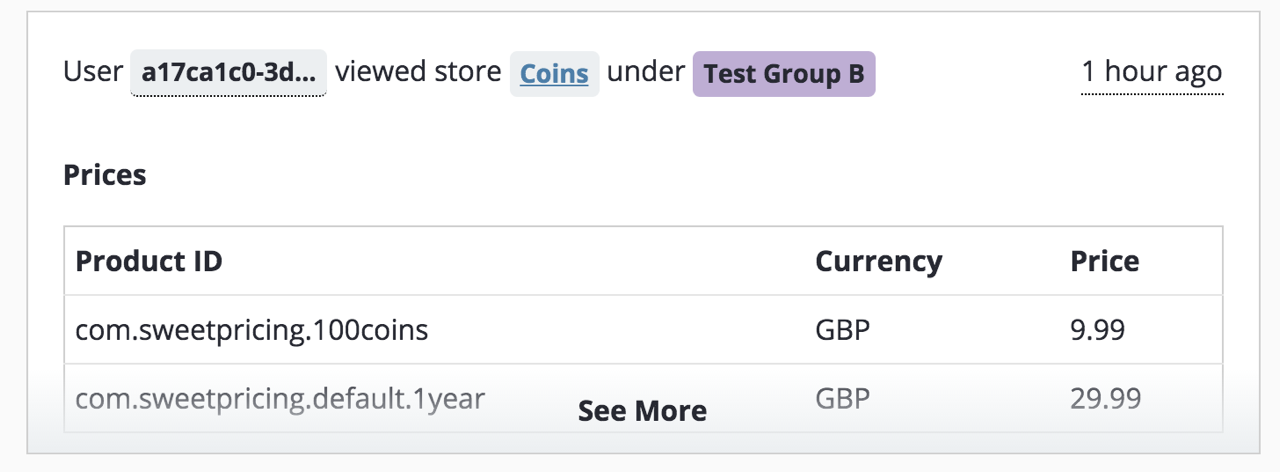The width and height of the screenshot is (1280, 472).
Task: Click the 29.99 price value
Action: (1106, 399)
